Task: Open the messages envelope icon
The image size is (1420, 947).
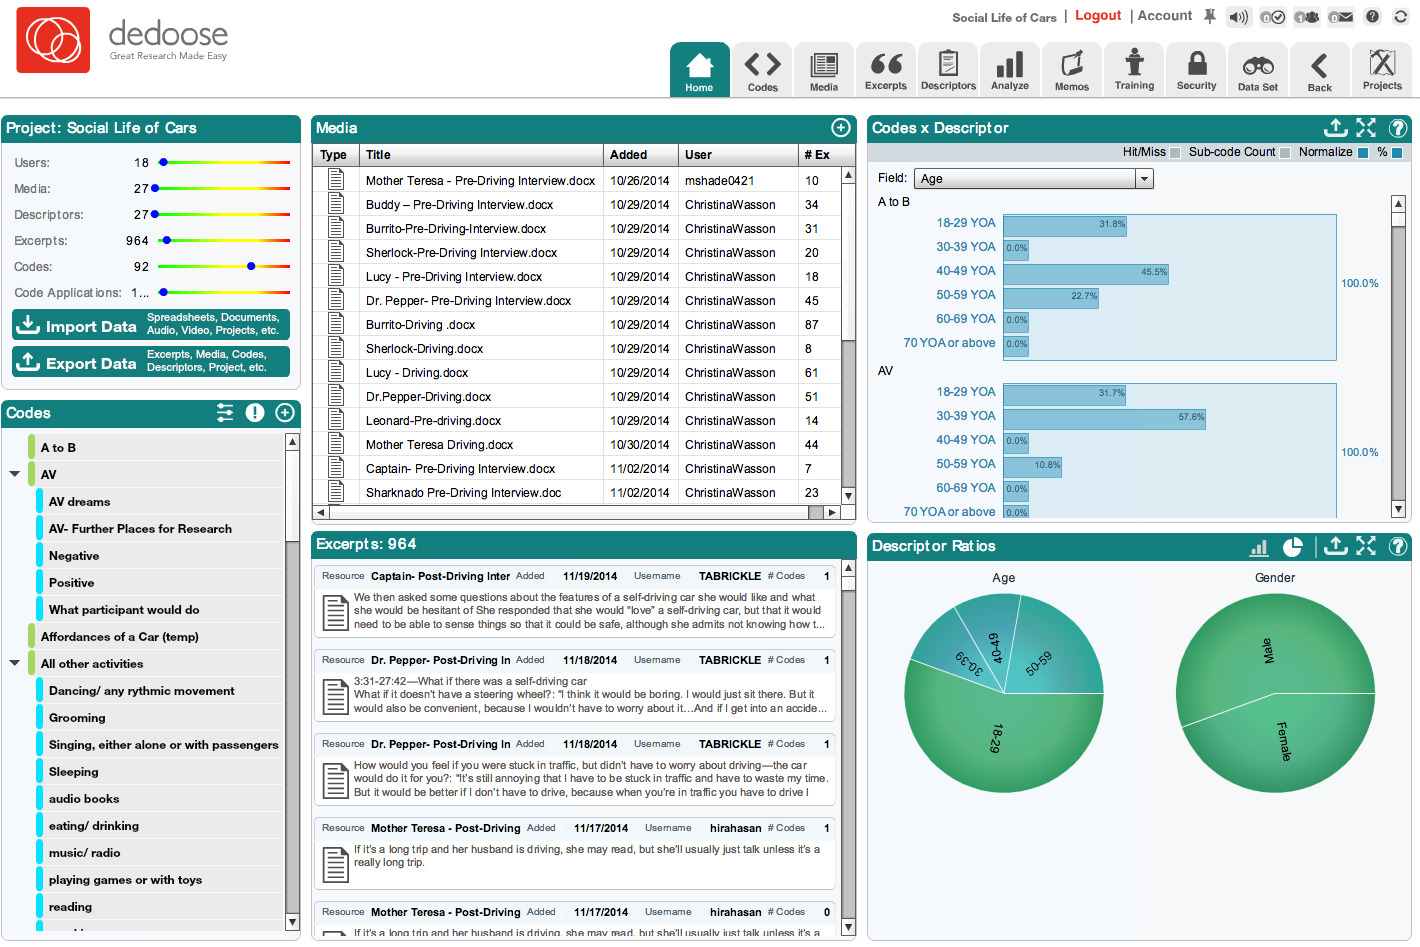Action: [x=1341, y=17]
